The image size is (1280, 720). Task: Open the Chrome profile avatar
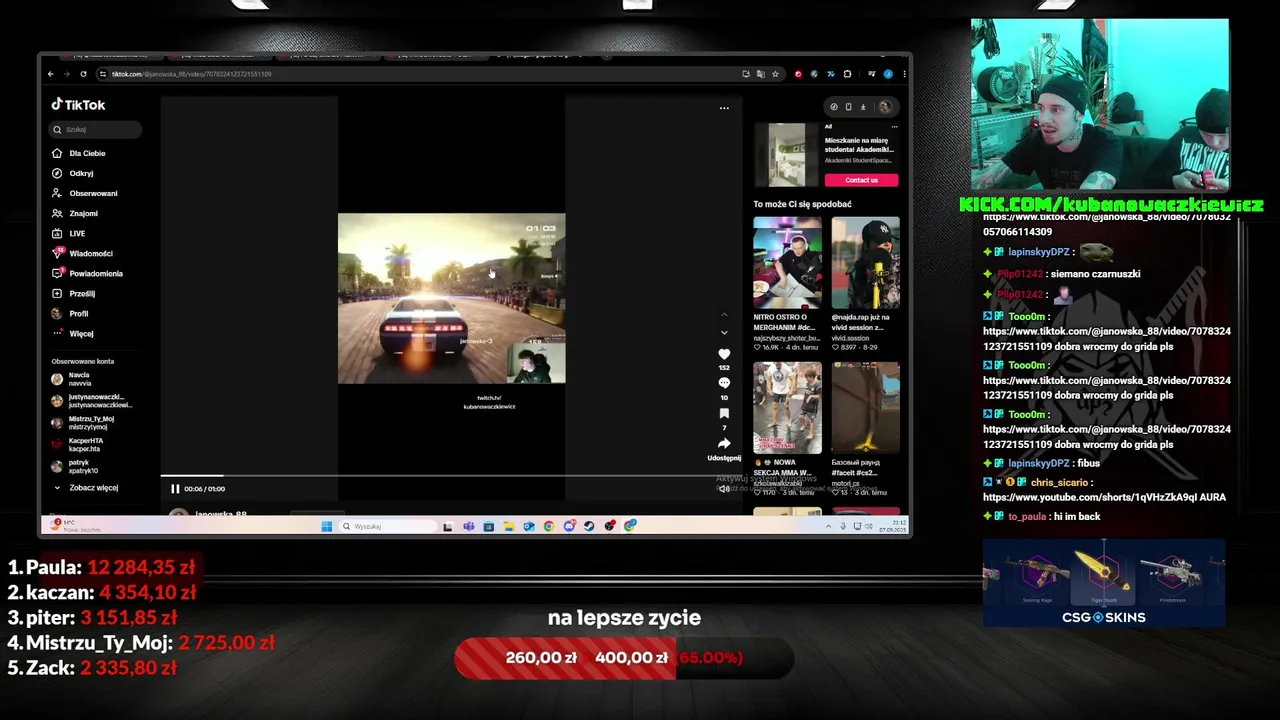pyautogui.click(x=887, y=74)
